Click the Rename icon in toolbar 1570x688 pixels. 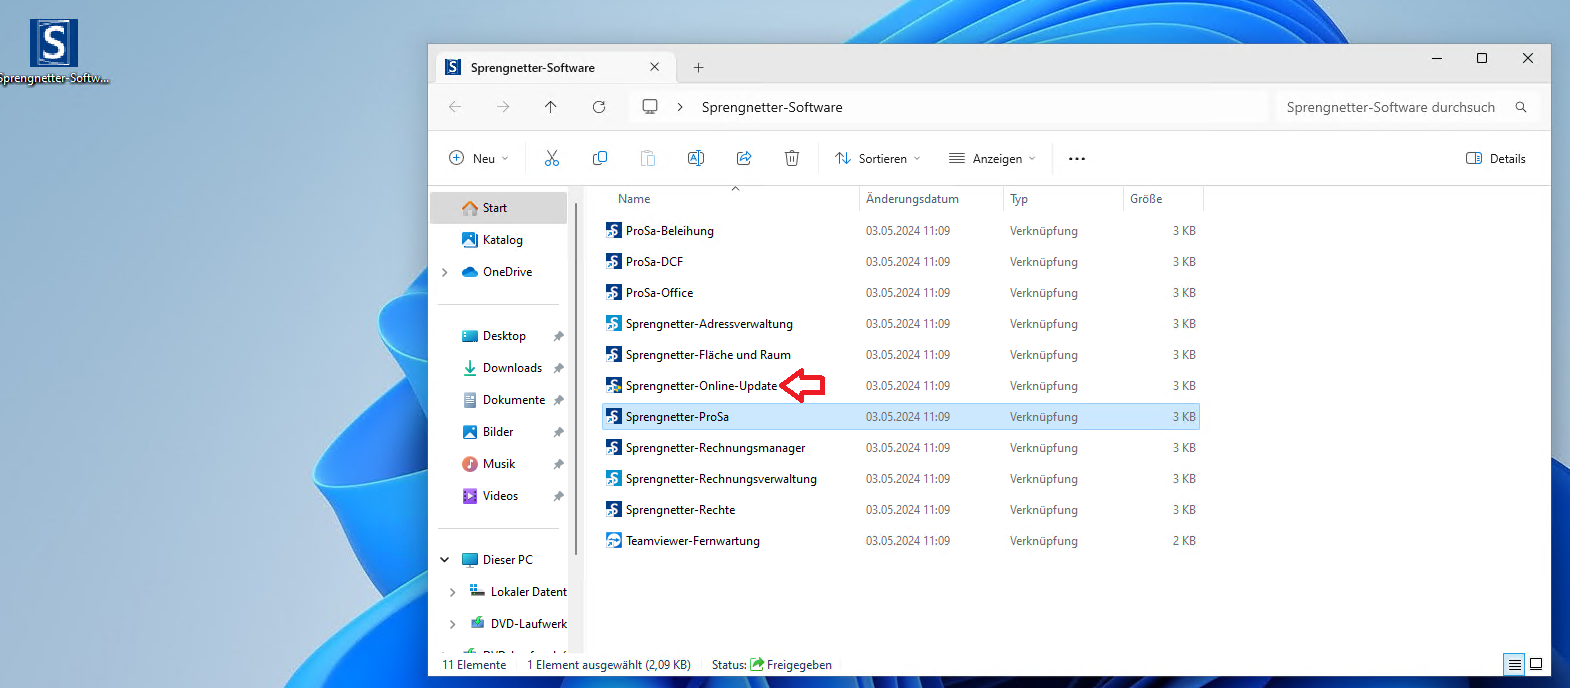click(x=696, y=158)
